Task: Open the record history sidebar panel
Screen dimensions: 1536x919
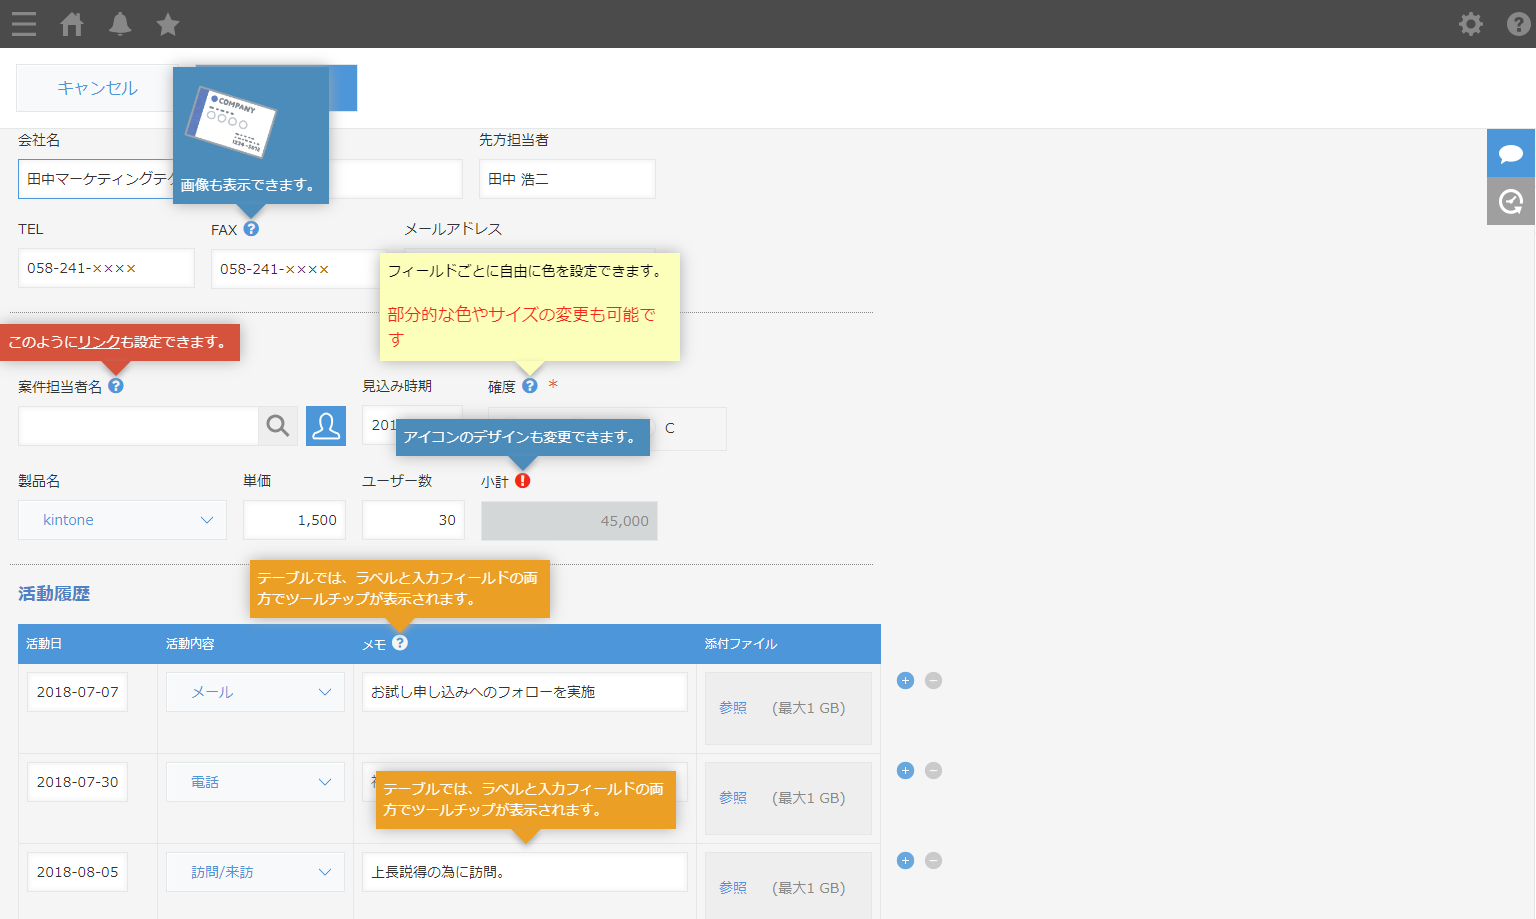Action: (1511, 201)
